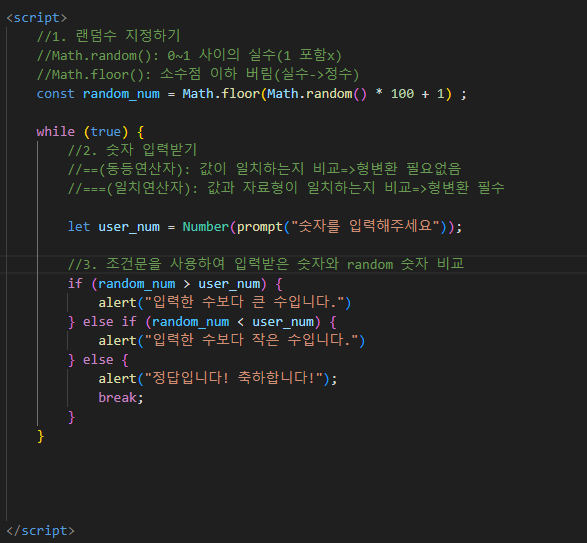The height and width of the screenshot is (543, 587).
Task: Click 'user_num' in the 'random_num > user_num' condition
Action: [x=229, y=284]
